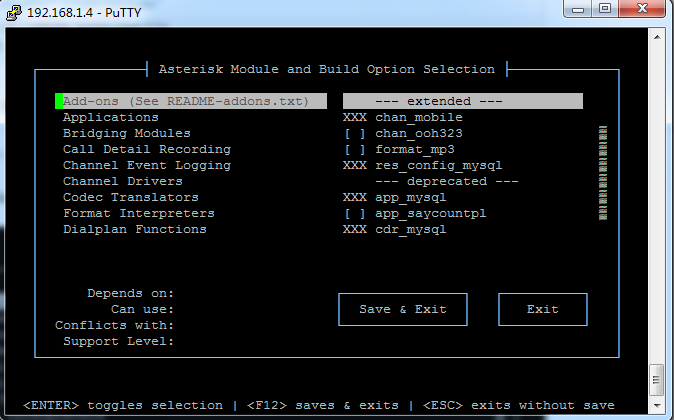Click the 'Asterisk Module and Build Option Selection' title
Viewport: 674px width, 420px height.
pyautogui.click(x=327, y=69)
